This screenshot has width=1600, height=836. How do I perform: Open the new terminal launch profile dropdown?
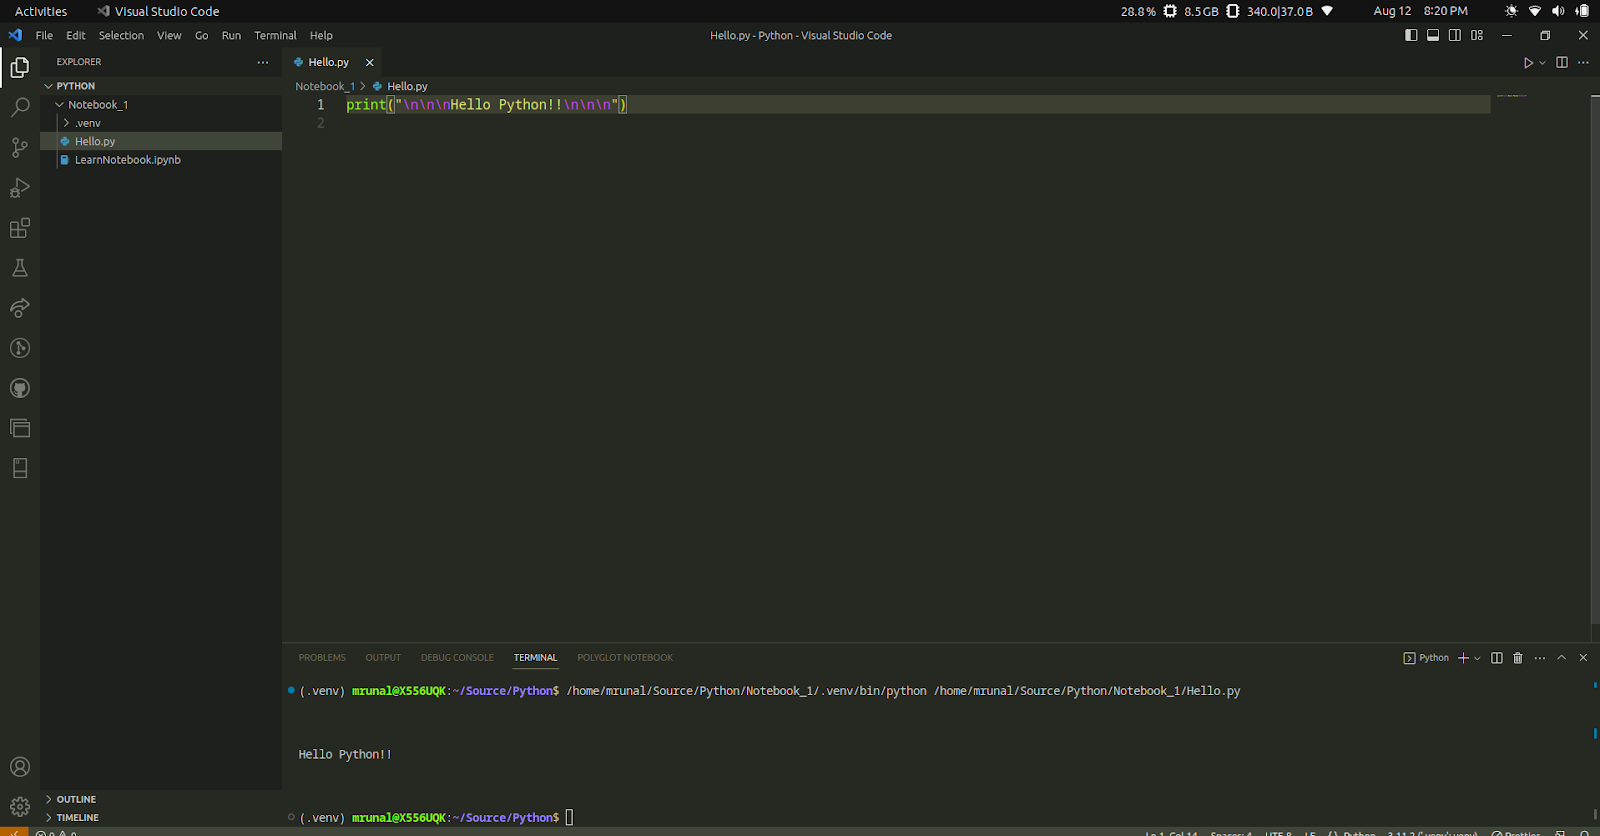click(x=1477, y=659)
